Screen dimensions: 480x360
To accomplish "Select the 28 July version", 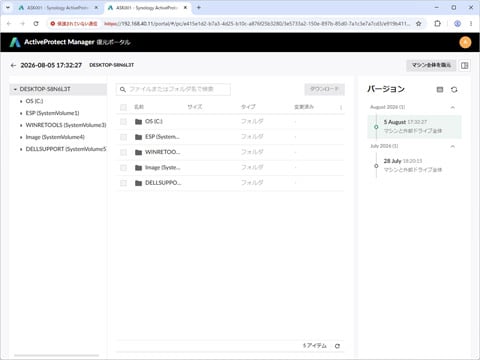I will [x=415, y=165].
